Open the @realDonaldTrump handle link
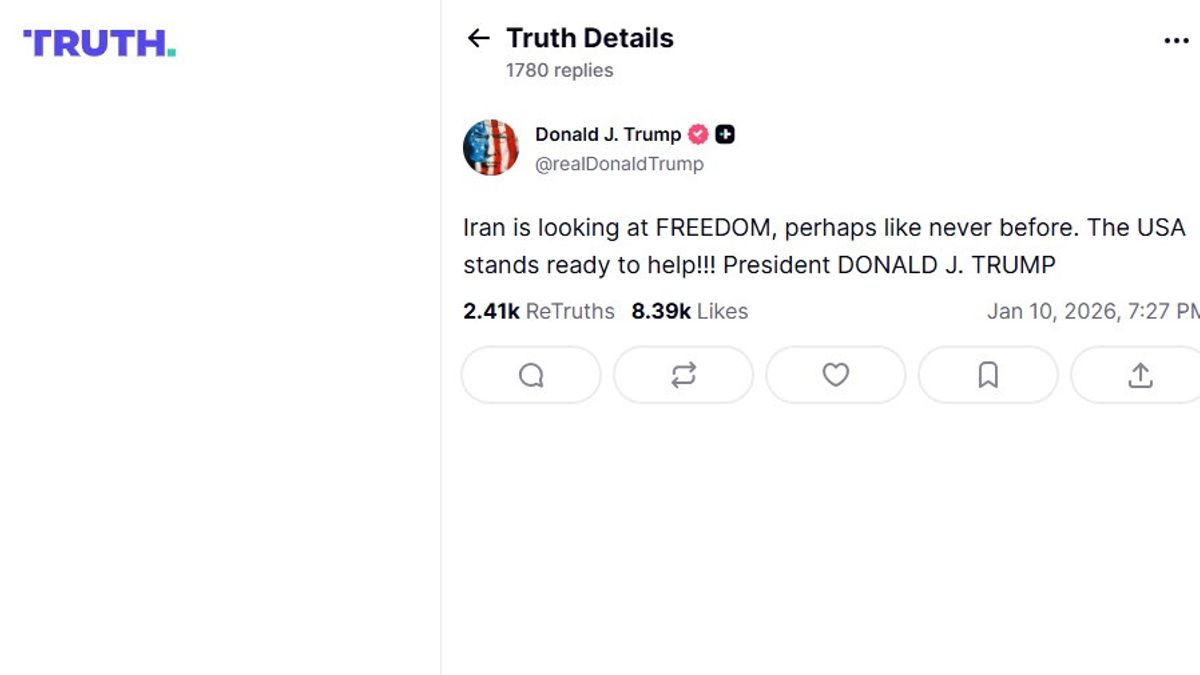Viewport: 1200px width, 675px height. (619, 164)
